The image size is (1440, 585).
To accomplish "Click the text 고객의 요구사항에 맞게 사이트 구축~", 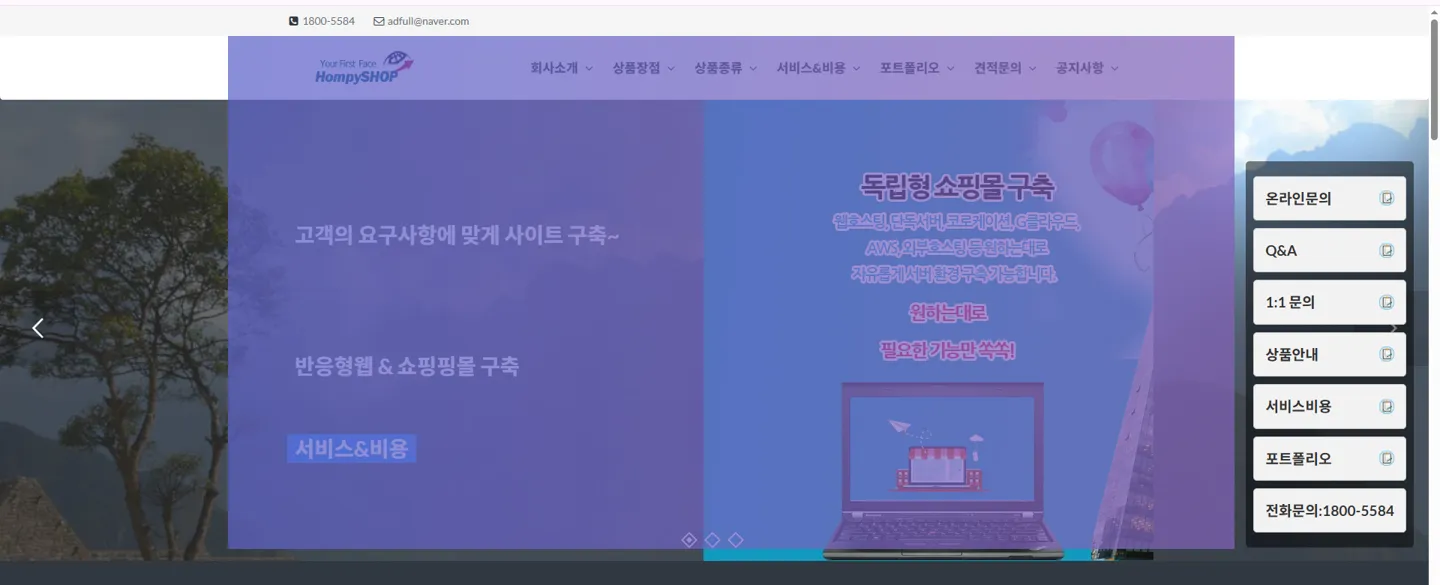I will pyautogui.click(x=457, y=236).
